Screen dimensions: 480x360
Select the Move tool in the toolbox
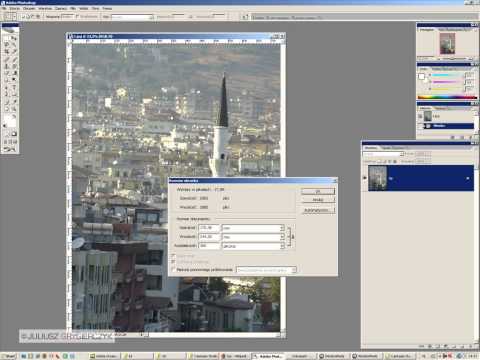pos(14,38)
